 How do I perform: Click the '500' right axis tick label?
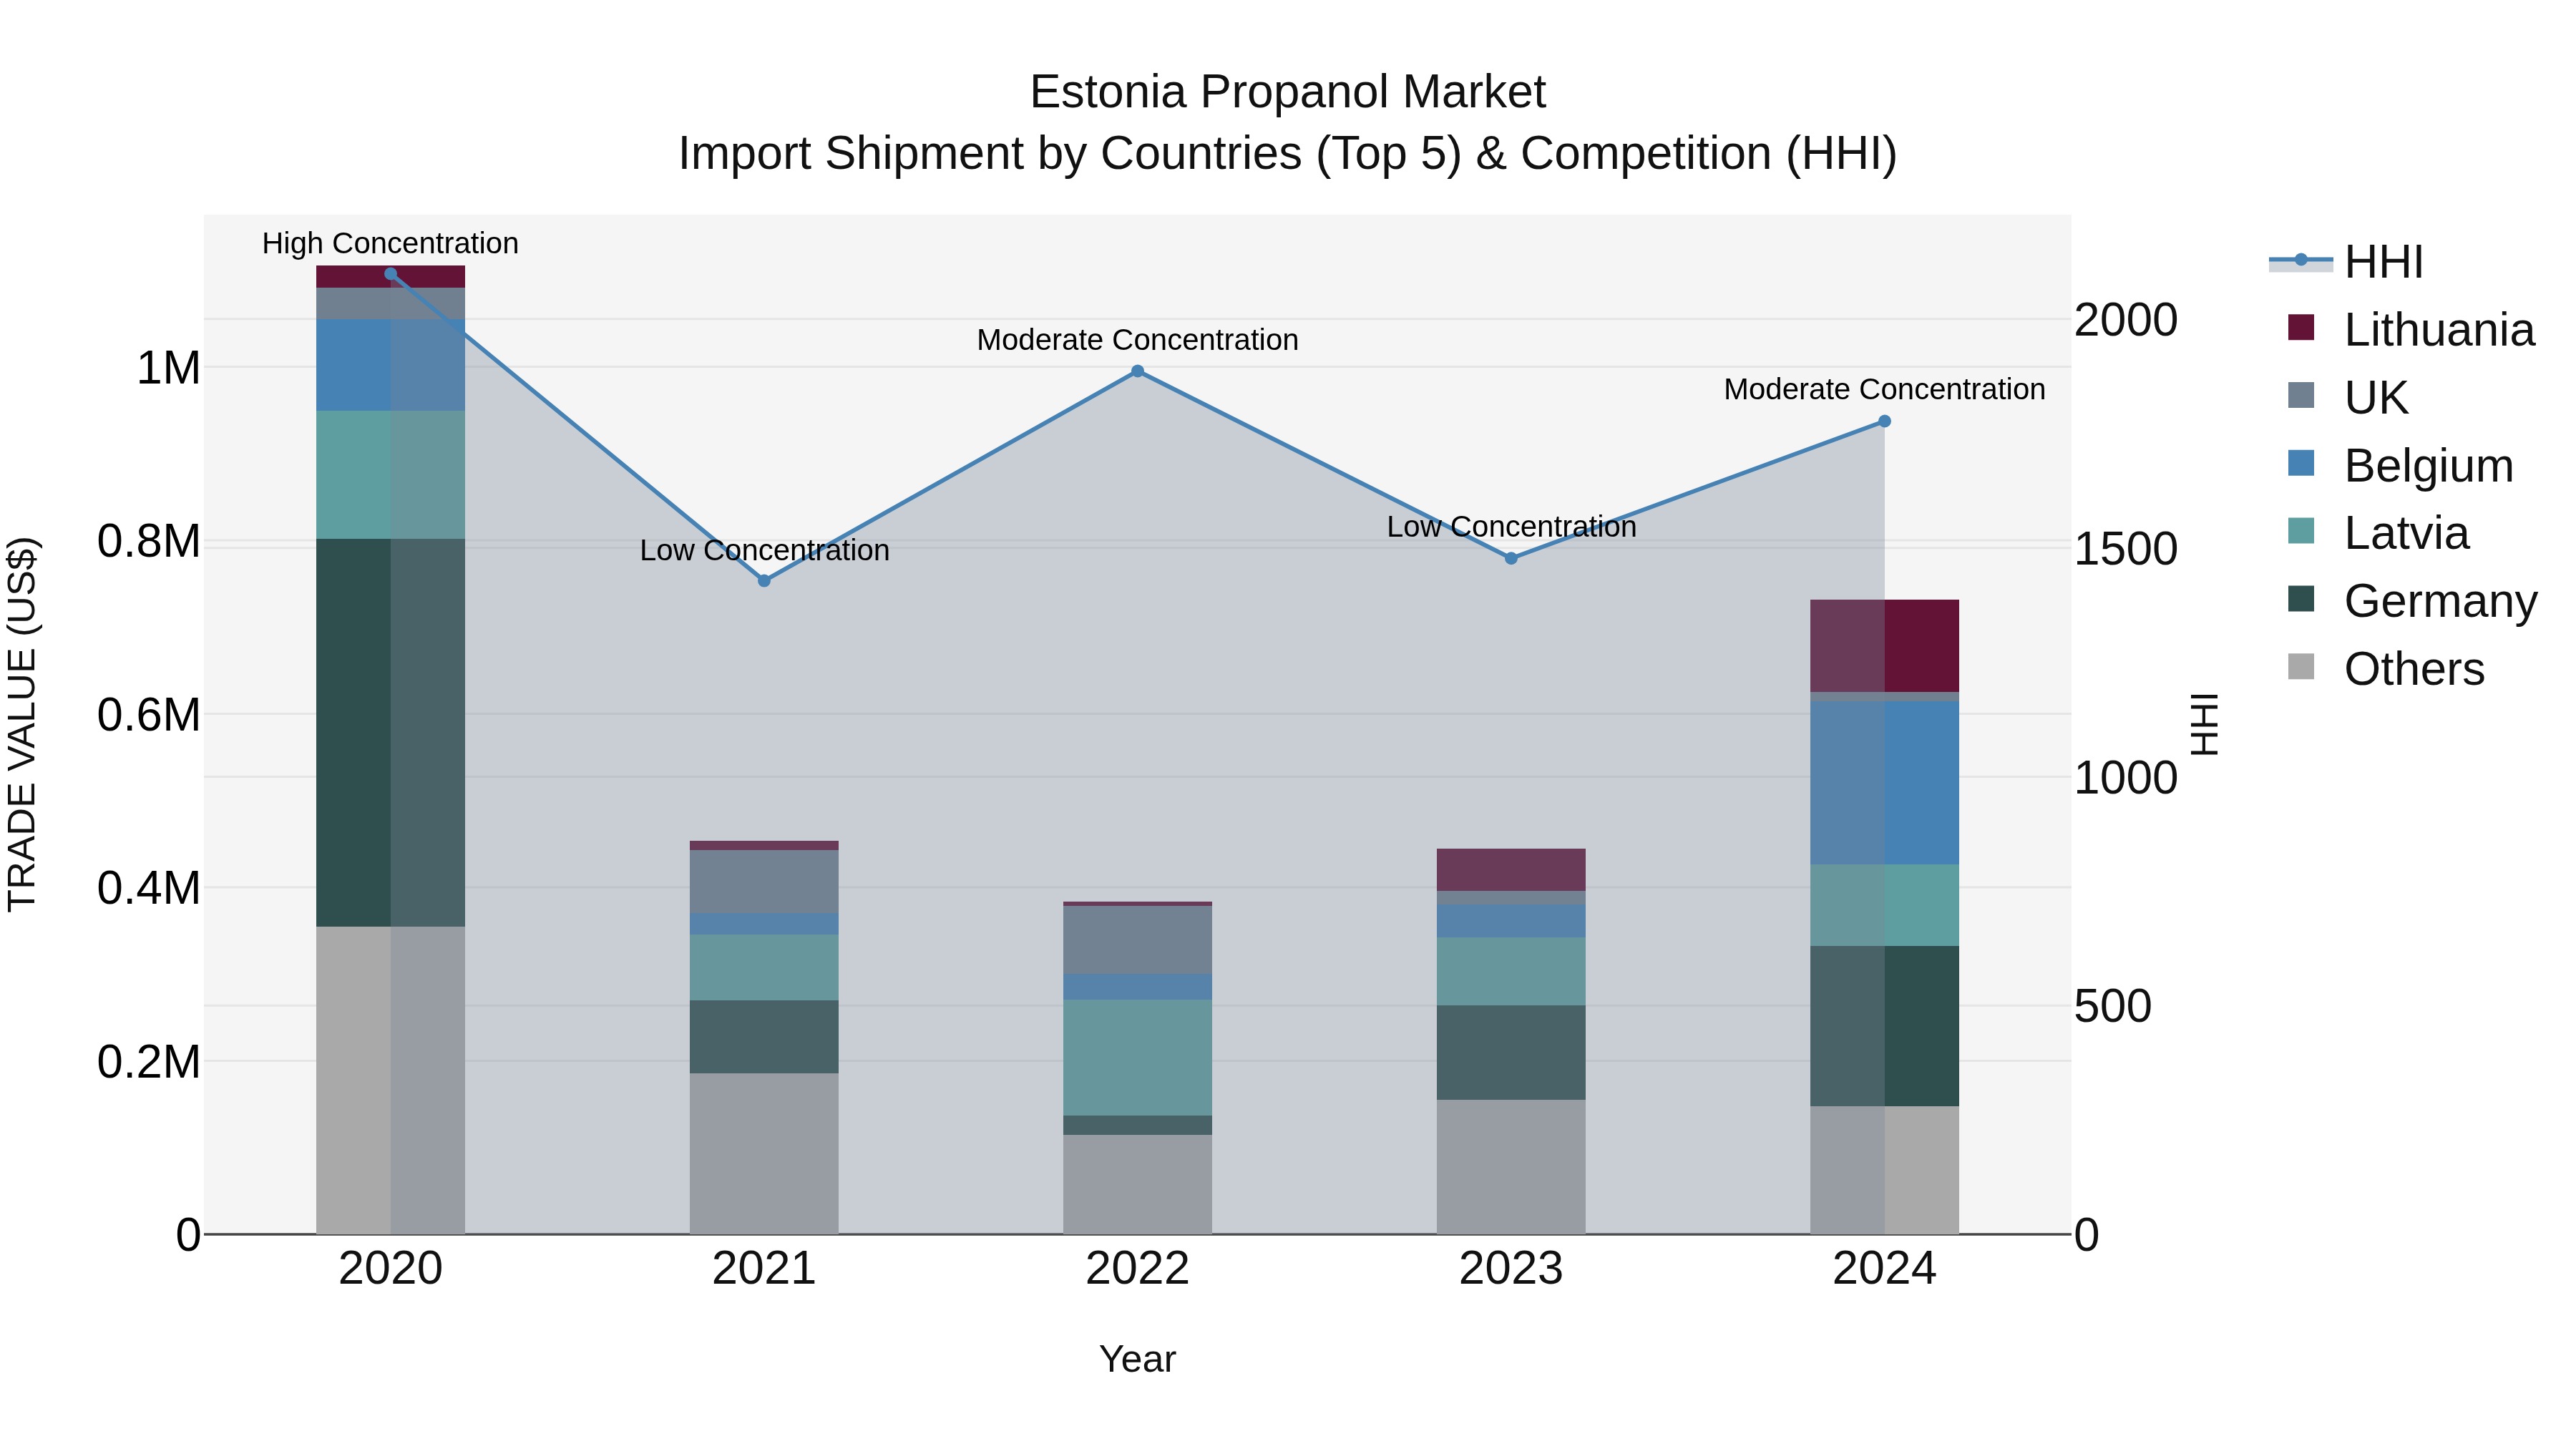[2113, 1007]
